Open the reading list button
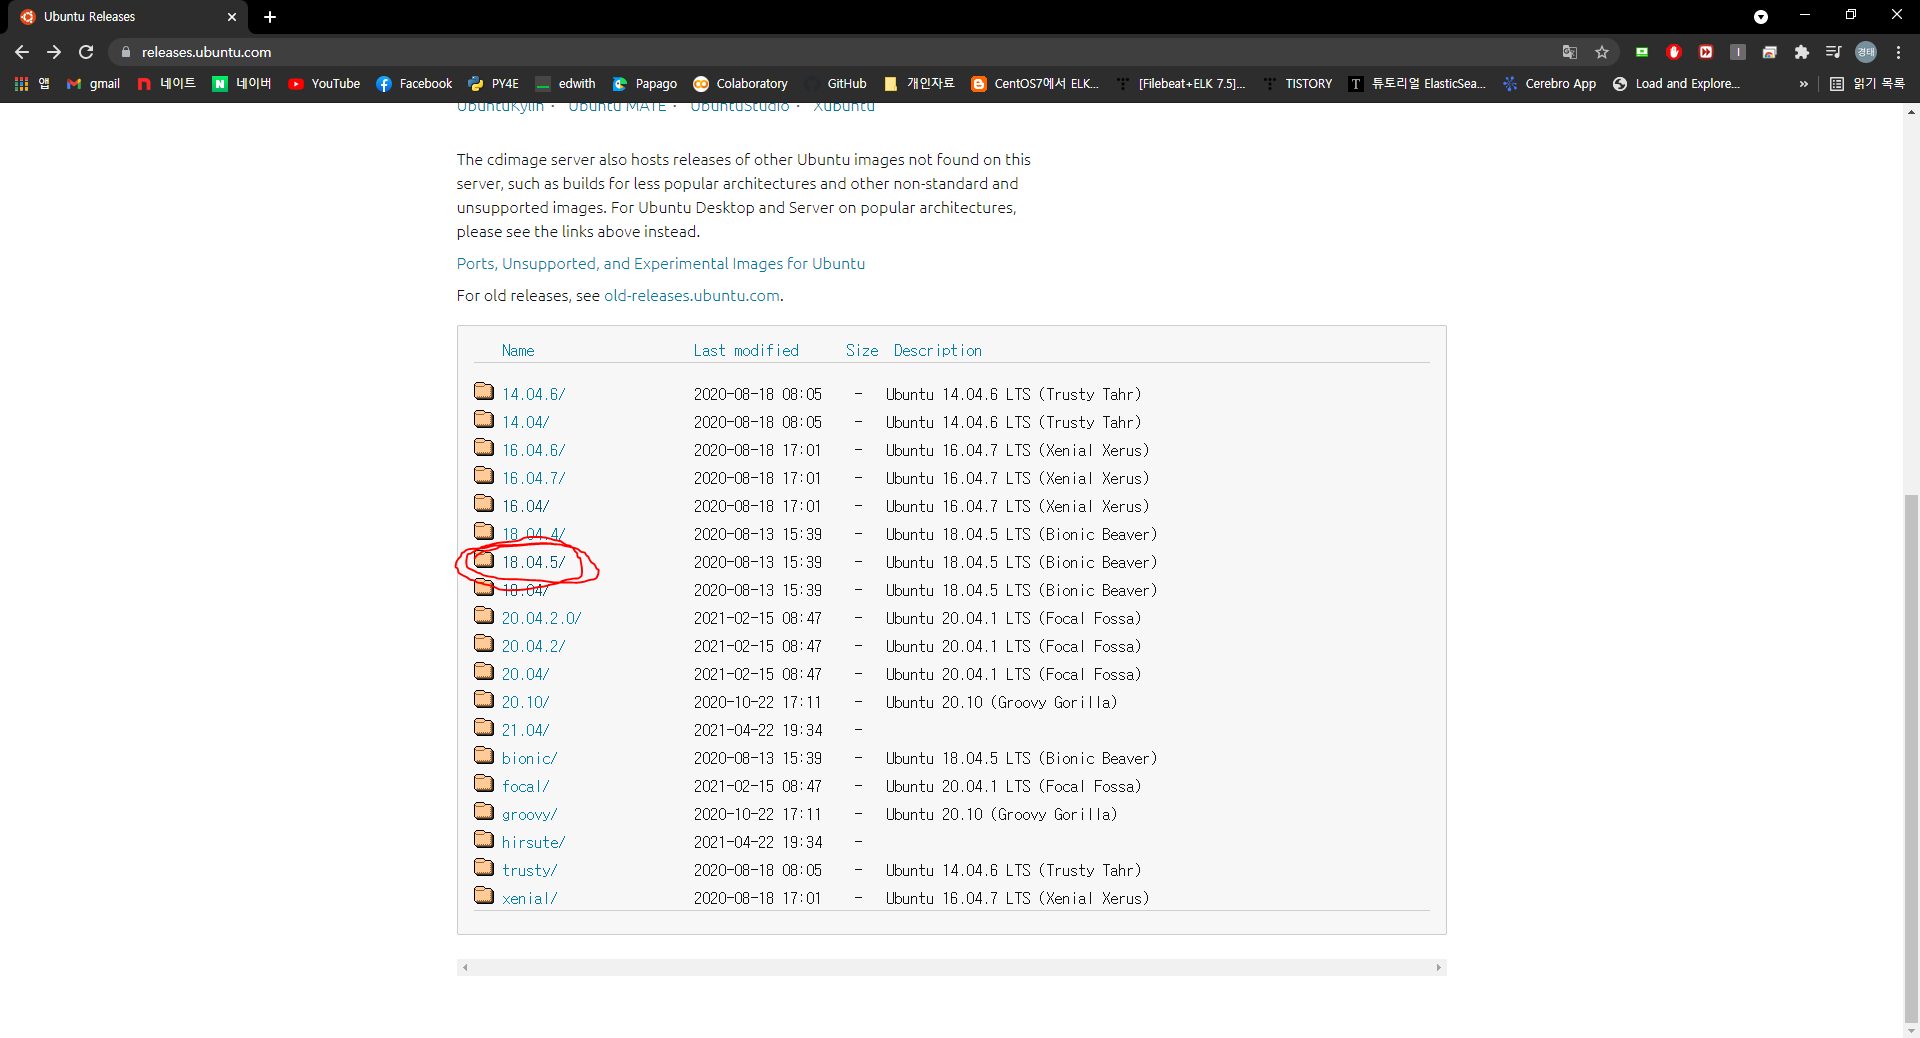This screenshot has width=1920, height=1038. coord(1867,84)
